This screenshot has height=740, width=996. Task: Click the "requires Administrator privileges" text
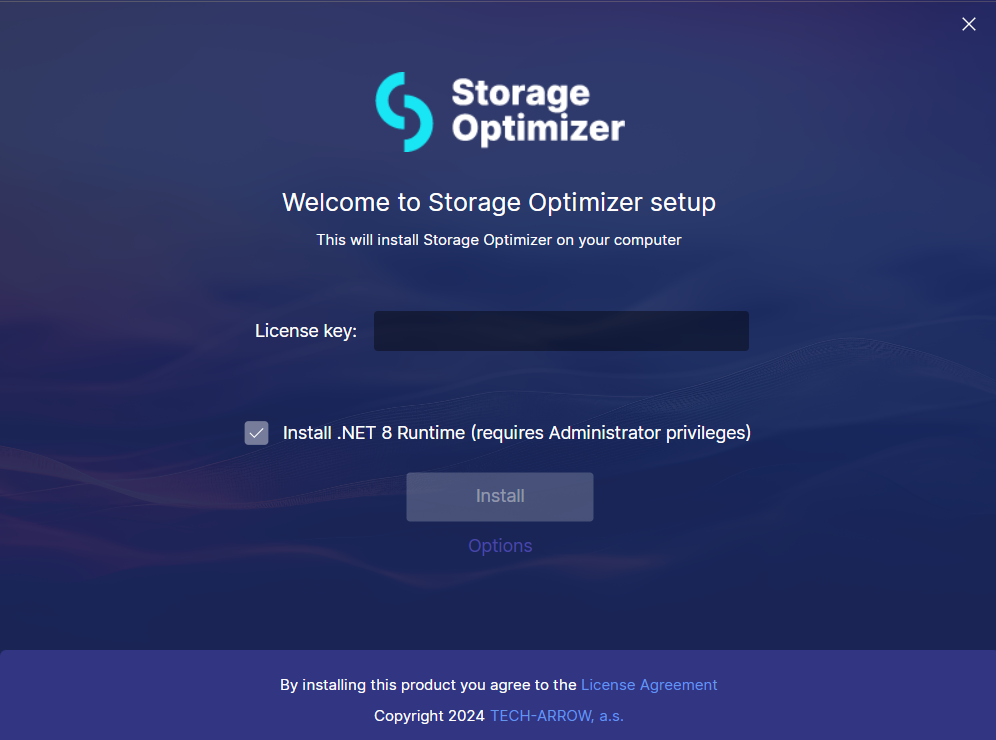click(x=611, y=433)
